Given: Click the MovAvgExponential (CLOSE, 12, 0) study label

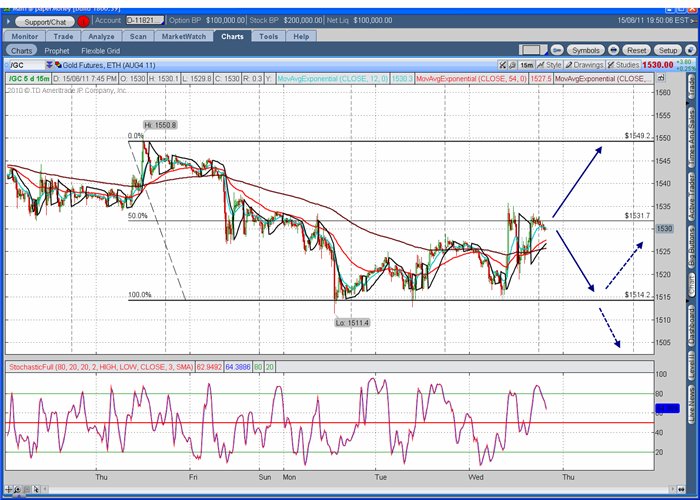Looking at the screenshot, I should click(x=333, y=79).
